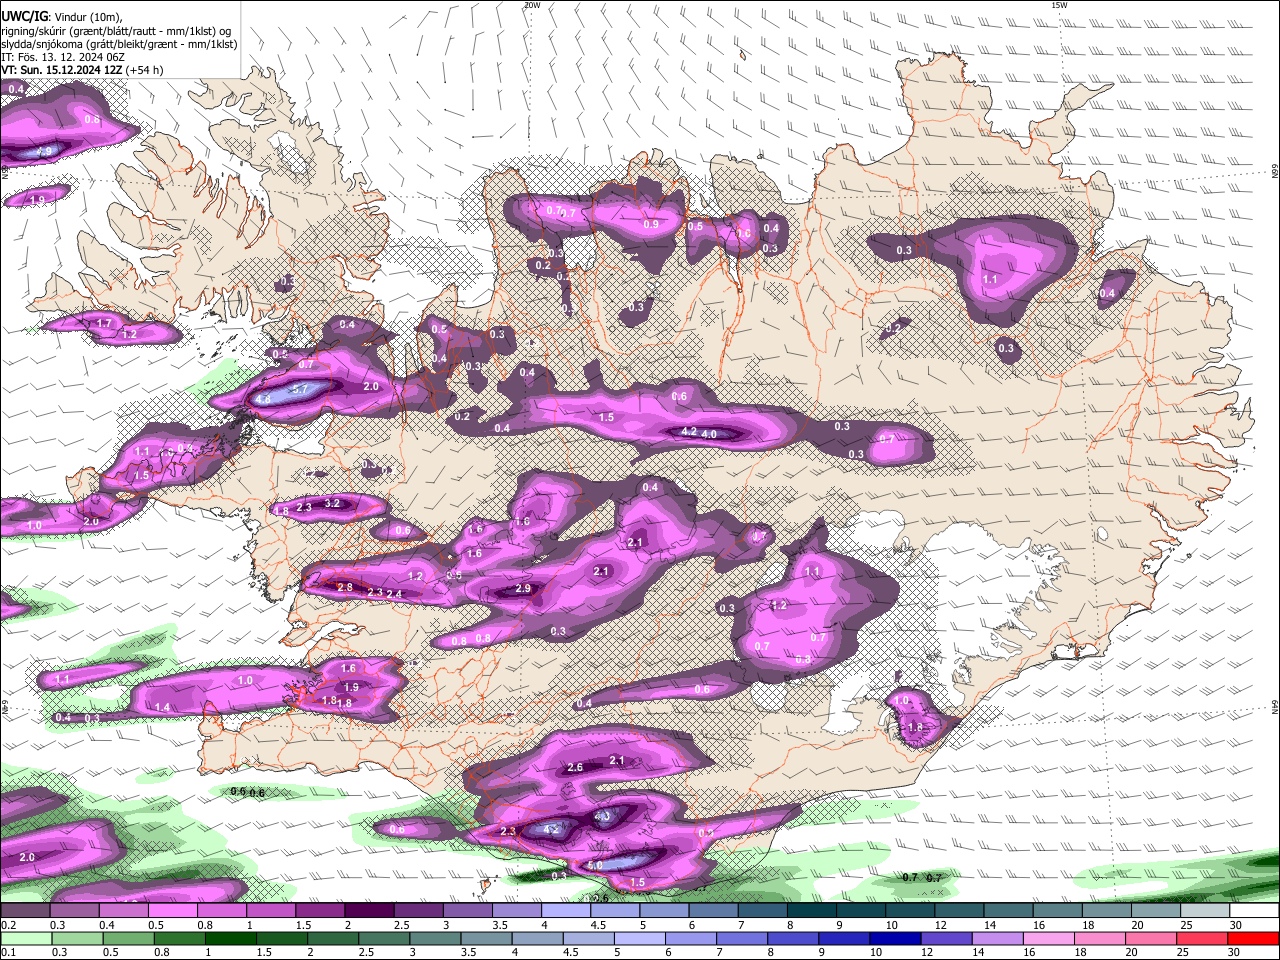Click the 'slydda/snjókoma (grátt/bleikt/grænt - mm/1klst)' legend line
Screen dimensions: 1280x960
pos(119,44)
